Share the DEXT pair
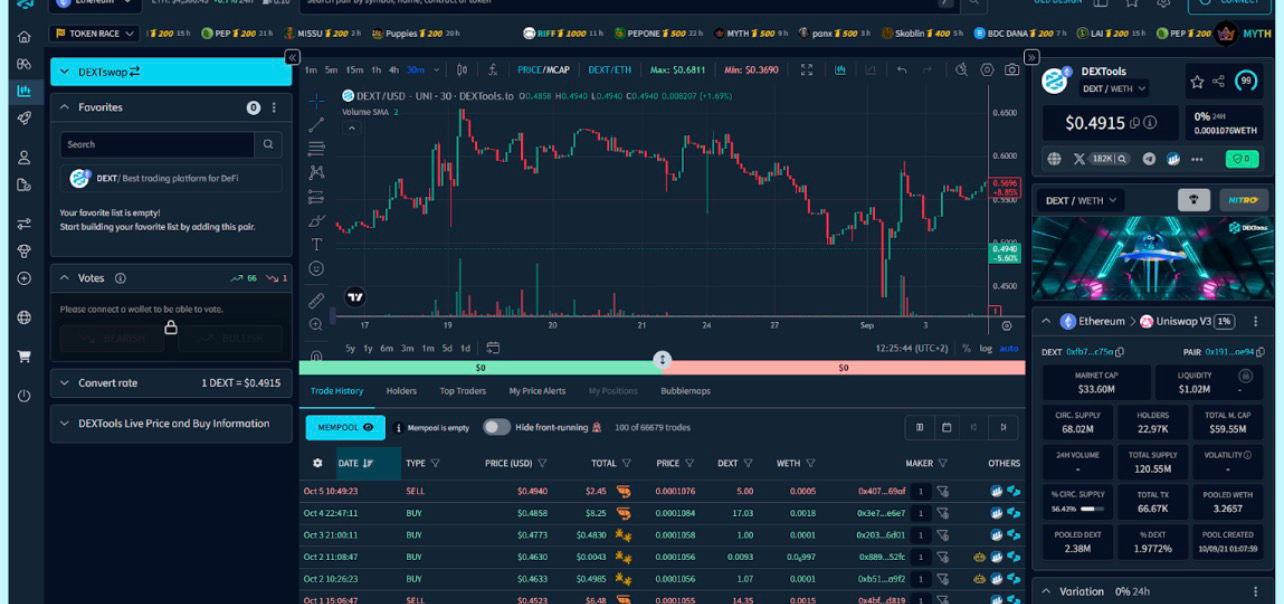Image resolution: width=1284 pixels, height=604 pixels. click(x=1218, y=82)
